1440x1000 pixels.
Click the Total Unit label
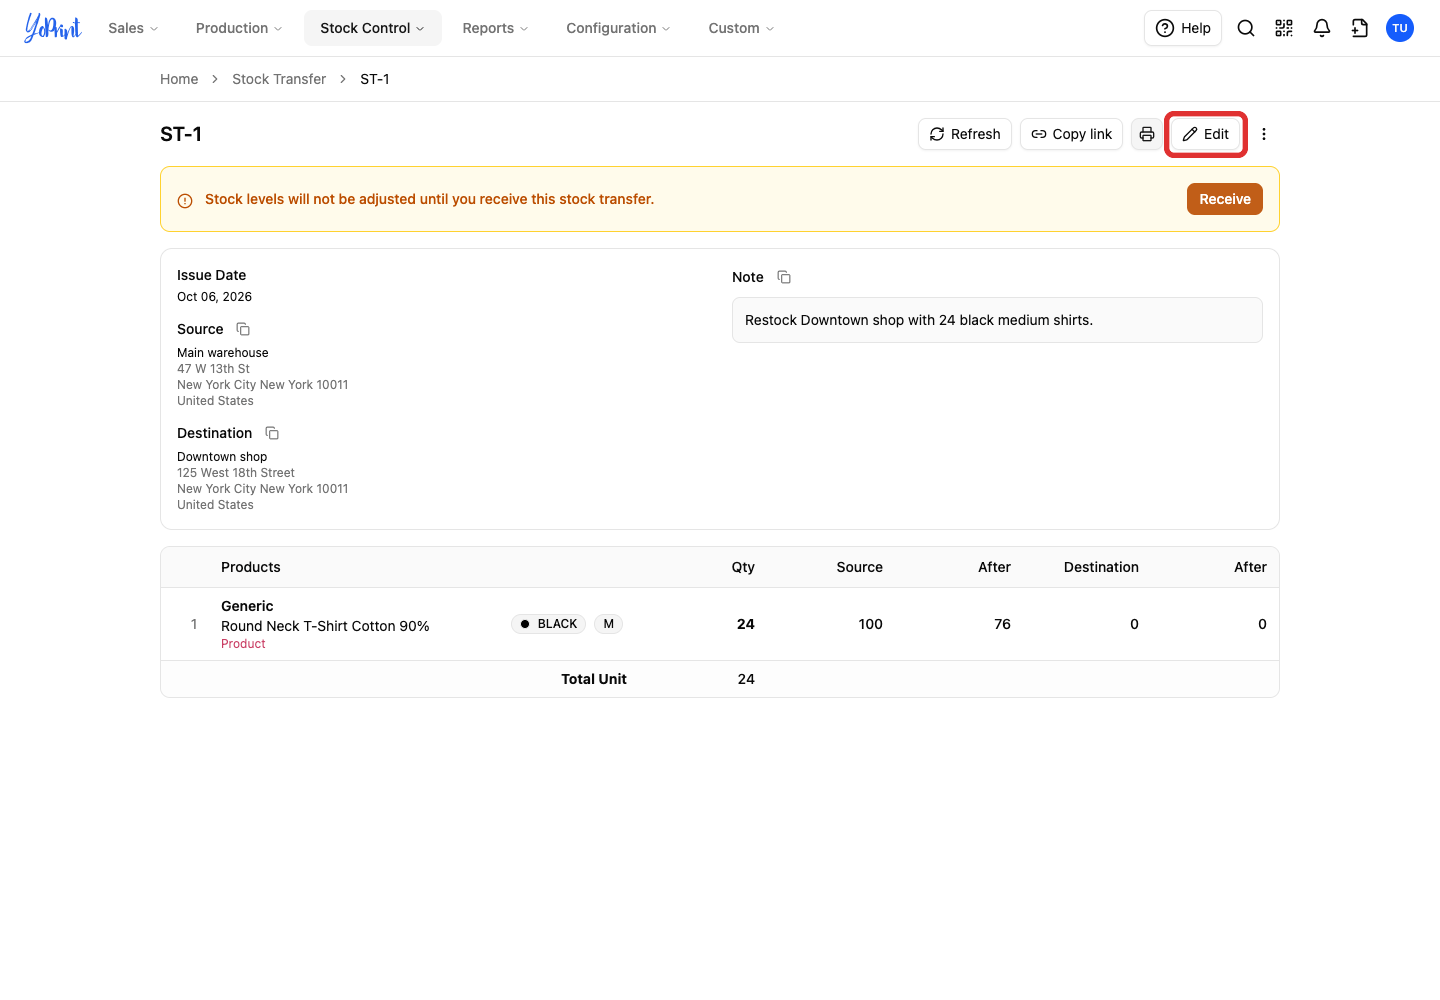click(x=594, y=679)
